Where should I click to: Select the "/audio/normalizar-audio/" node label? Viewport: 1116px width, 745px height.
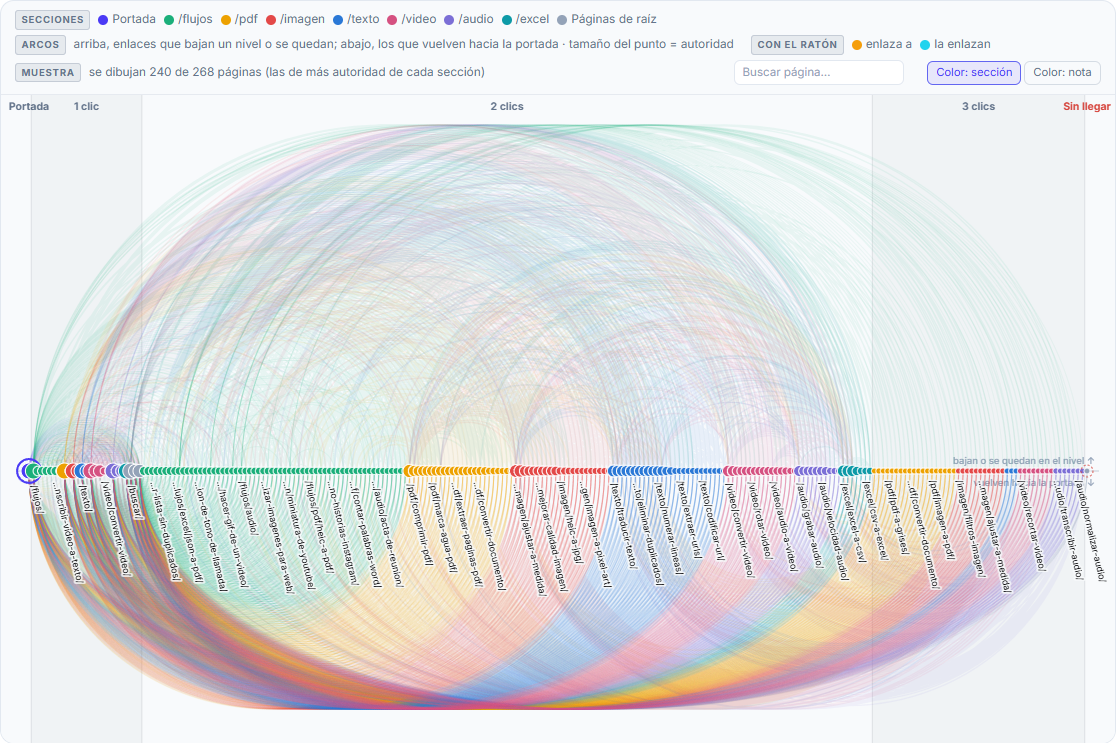coord(1091,532)
